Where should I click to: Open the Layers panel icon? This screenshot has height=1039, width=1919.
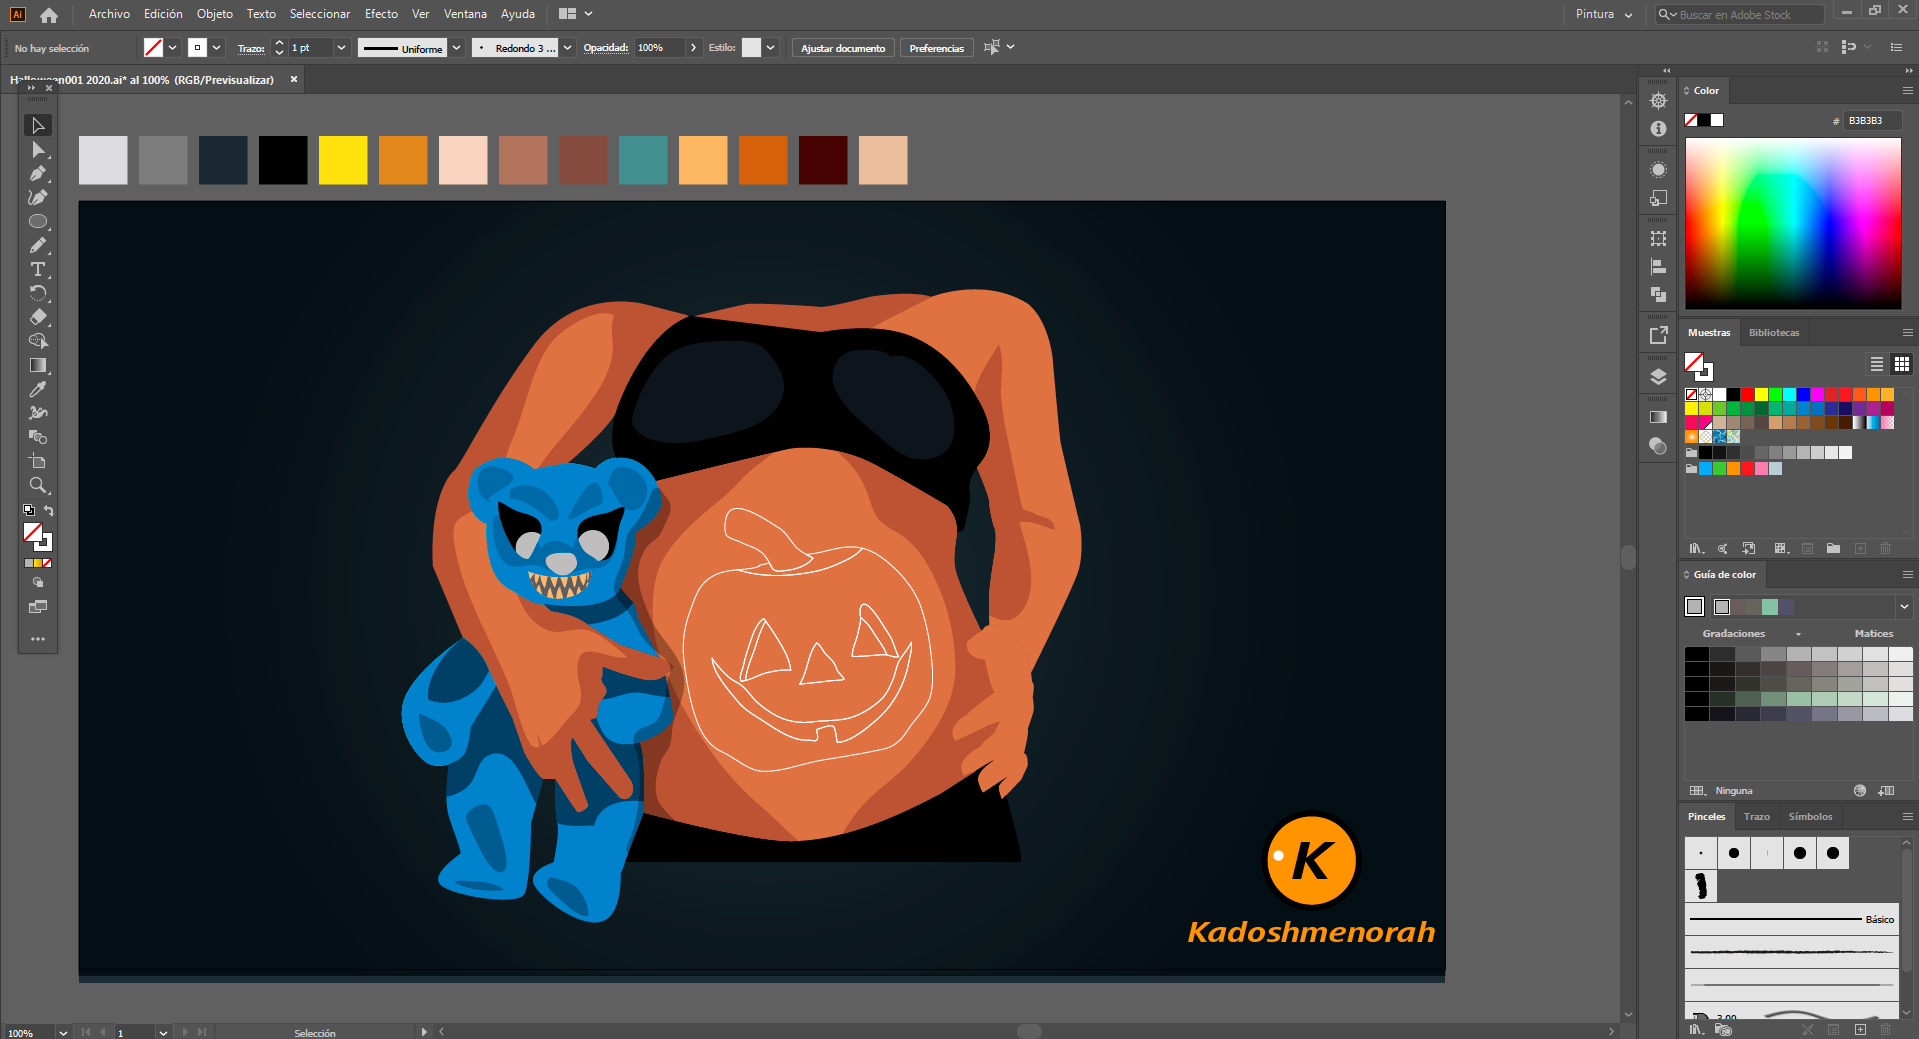[x=1658, y=377]
